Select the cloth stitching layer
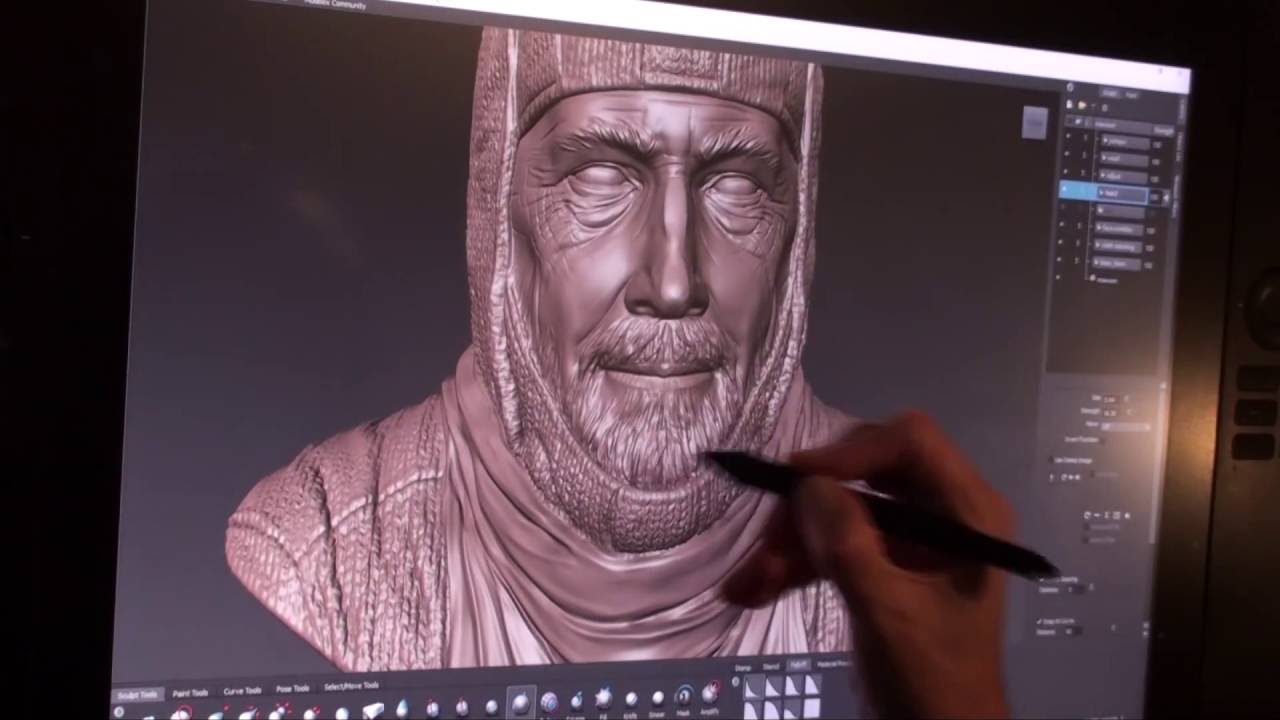This screenshot has width=1280, height=720. [1118, 246]
